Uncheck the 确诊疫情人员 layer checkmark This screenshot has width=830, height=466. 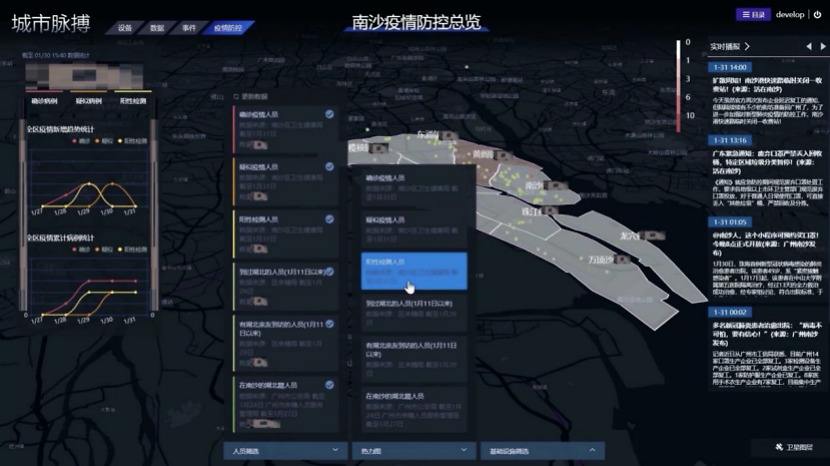coord(330,115)
